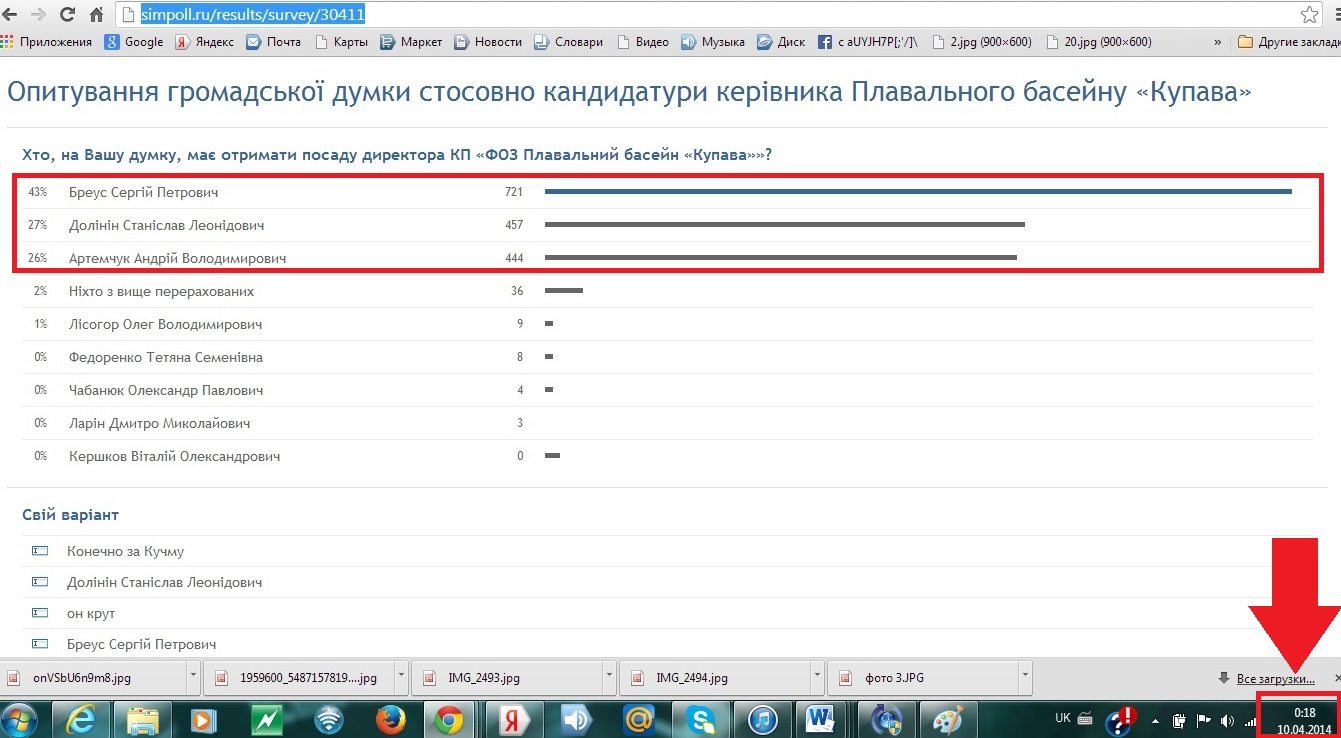Open Microsoft Word from the taskbar
This screenshot has height=738, width=1341.
[823, 719]
